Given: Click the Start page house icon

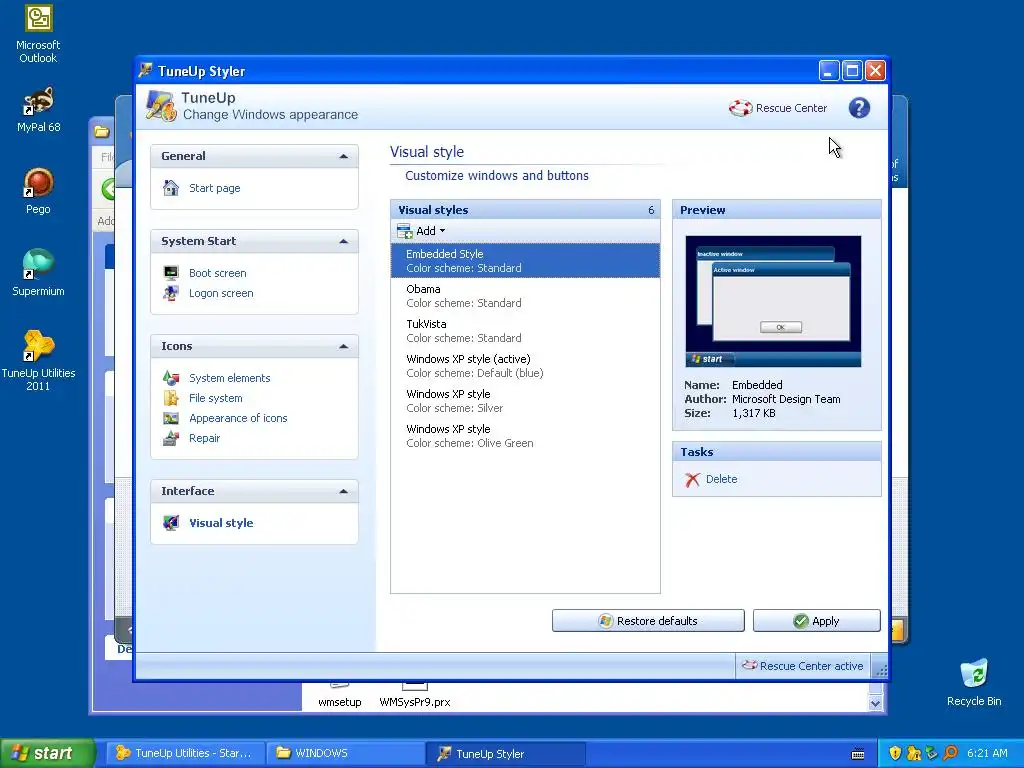Looking at the screenshot, I should coord(170,188).
